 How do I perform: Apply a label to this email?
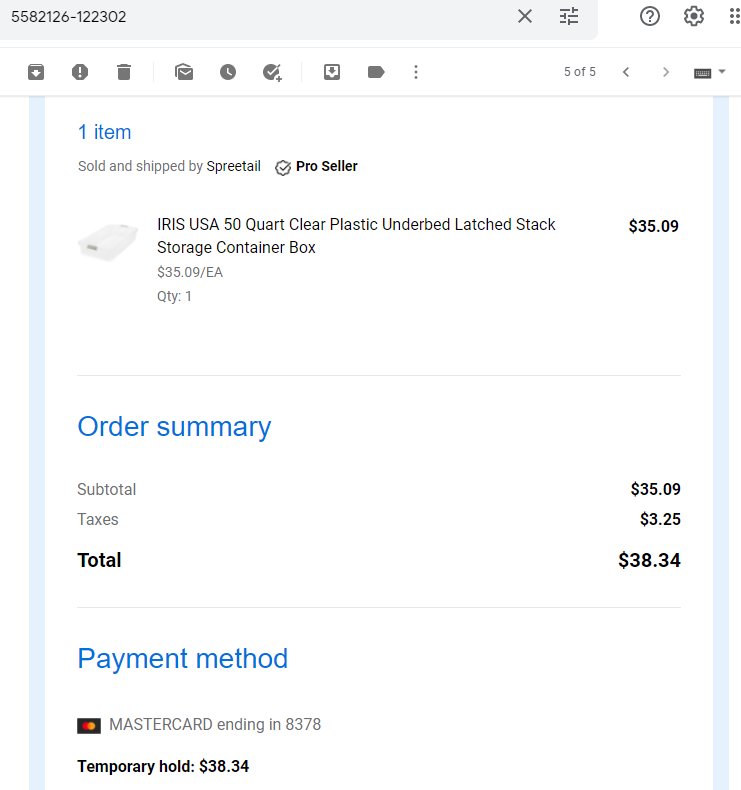376,72
